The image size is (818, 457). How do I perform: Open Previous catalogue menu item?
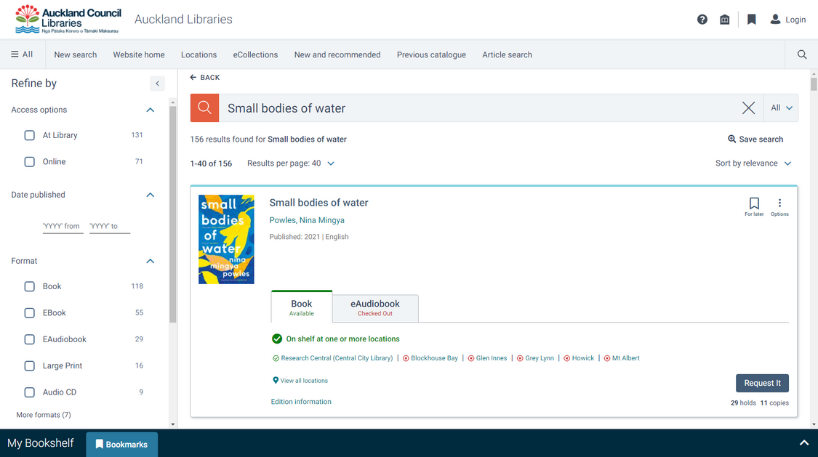click(x=431, y=55)
